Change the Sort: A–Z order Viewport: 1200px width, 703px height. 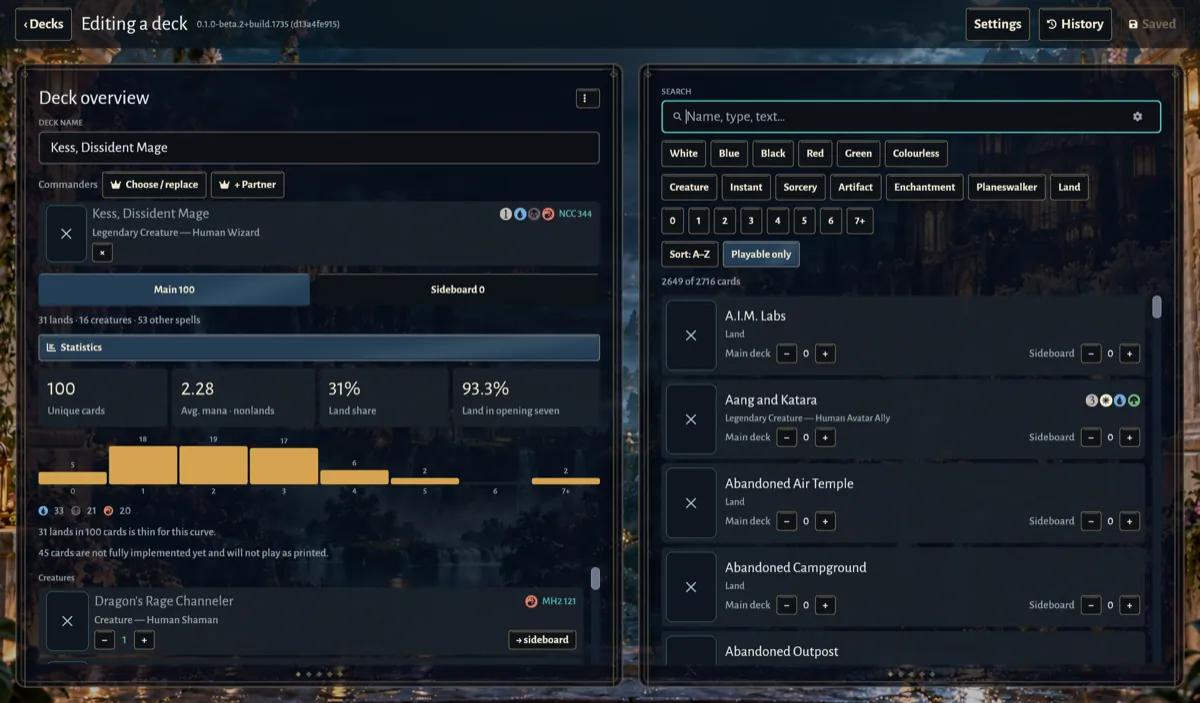[x=690, y=254]
